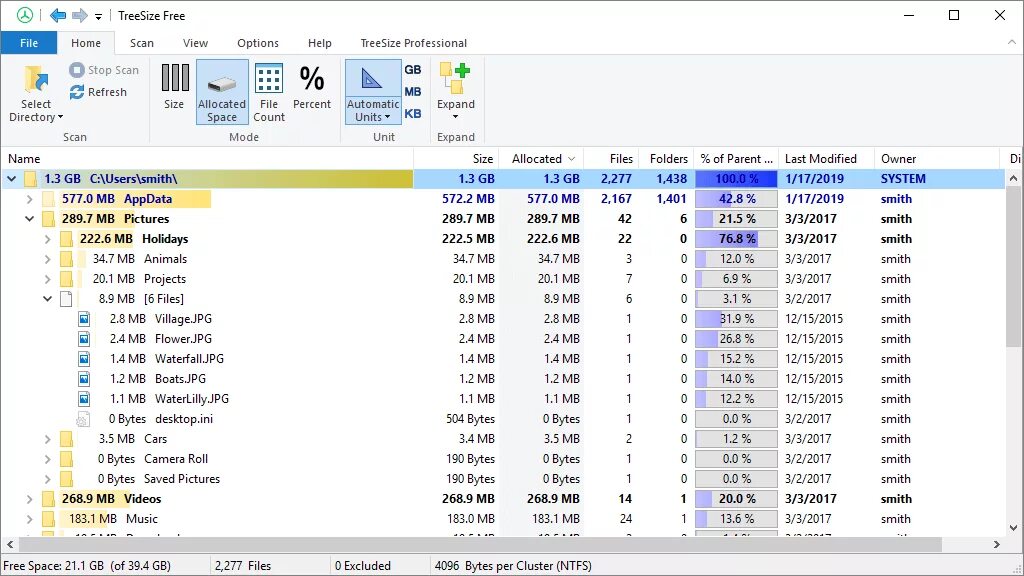Open the quick access toolbar dropdown
Image resolution: width=1024 pixels, height=576 pixels.
(99, 16)
